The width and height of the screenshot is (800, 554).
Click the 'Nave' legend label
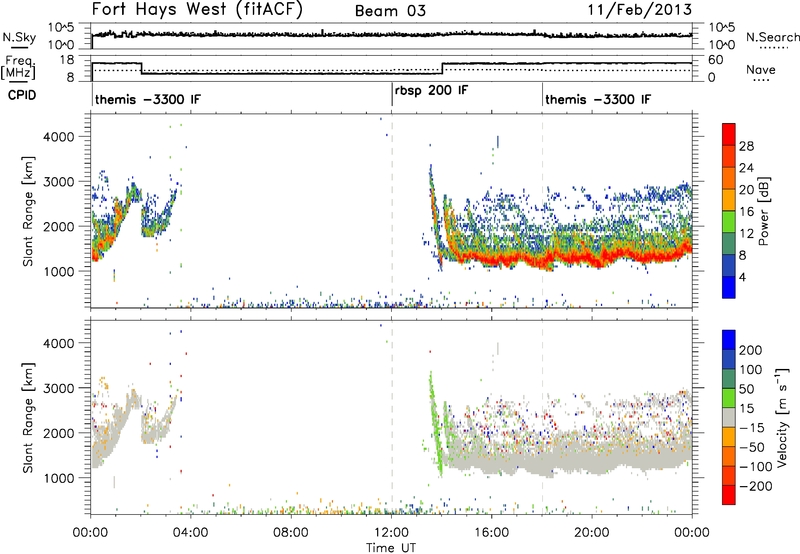click(x=761, y=69)
